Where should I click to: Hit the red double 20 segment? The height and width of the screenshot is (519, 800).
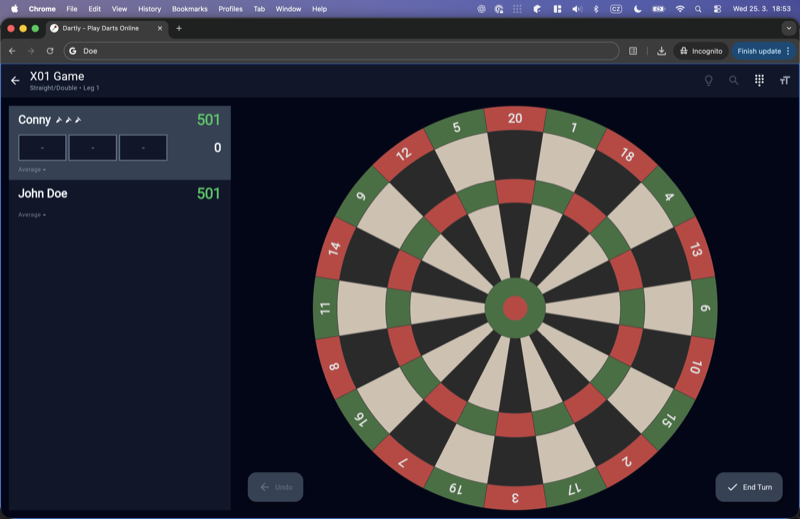(x=515, y=119)
